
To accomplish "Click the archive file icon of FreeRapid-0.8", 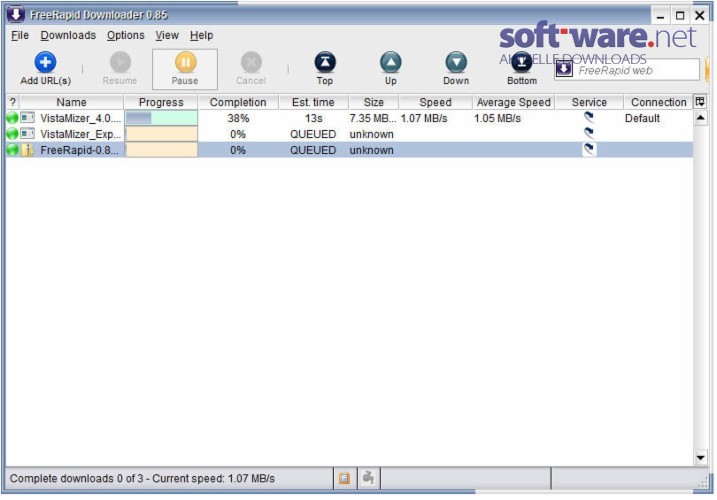I will [27, 150].
